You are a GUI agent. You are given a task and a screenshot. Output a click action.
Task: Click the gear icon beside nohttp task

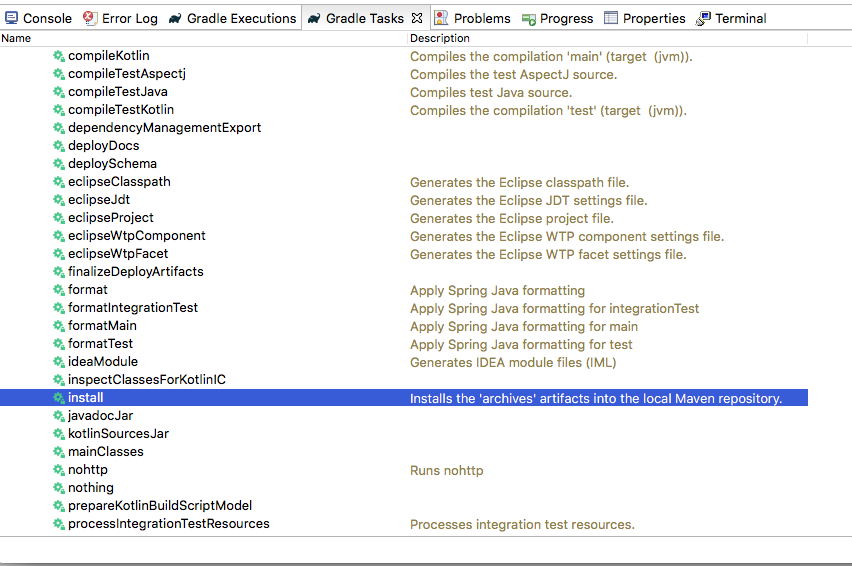pyautogui.click(x=59, y=470)
